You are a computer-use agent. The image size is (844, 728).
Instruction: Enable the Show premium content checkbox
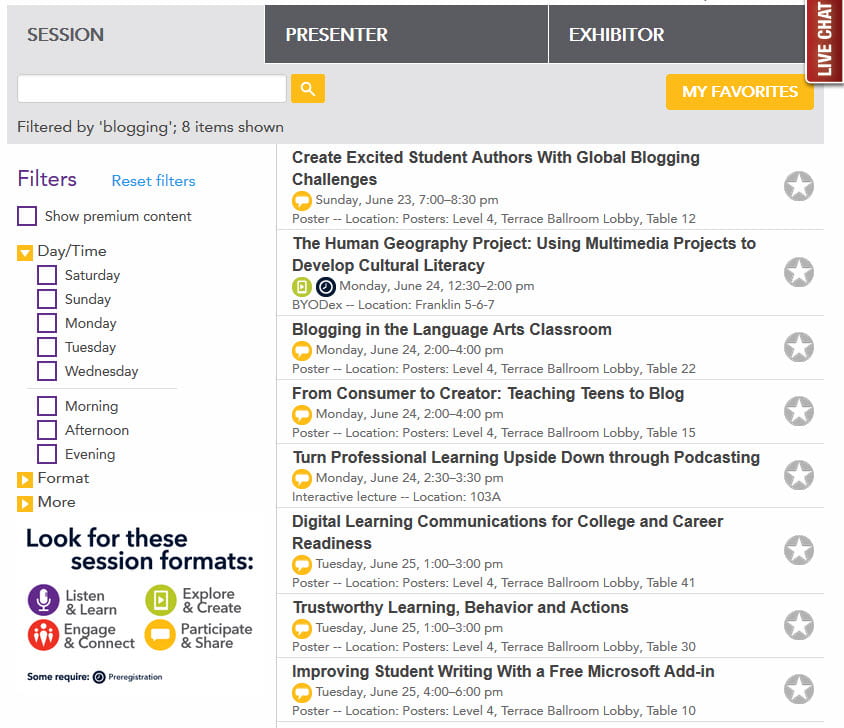[27, 216]
